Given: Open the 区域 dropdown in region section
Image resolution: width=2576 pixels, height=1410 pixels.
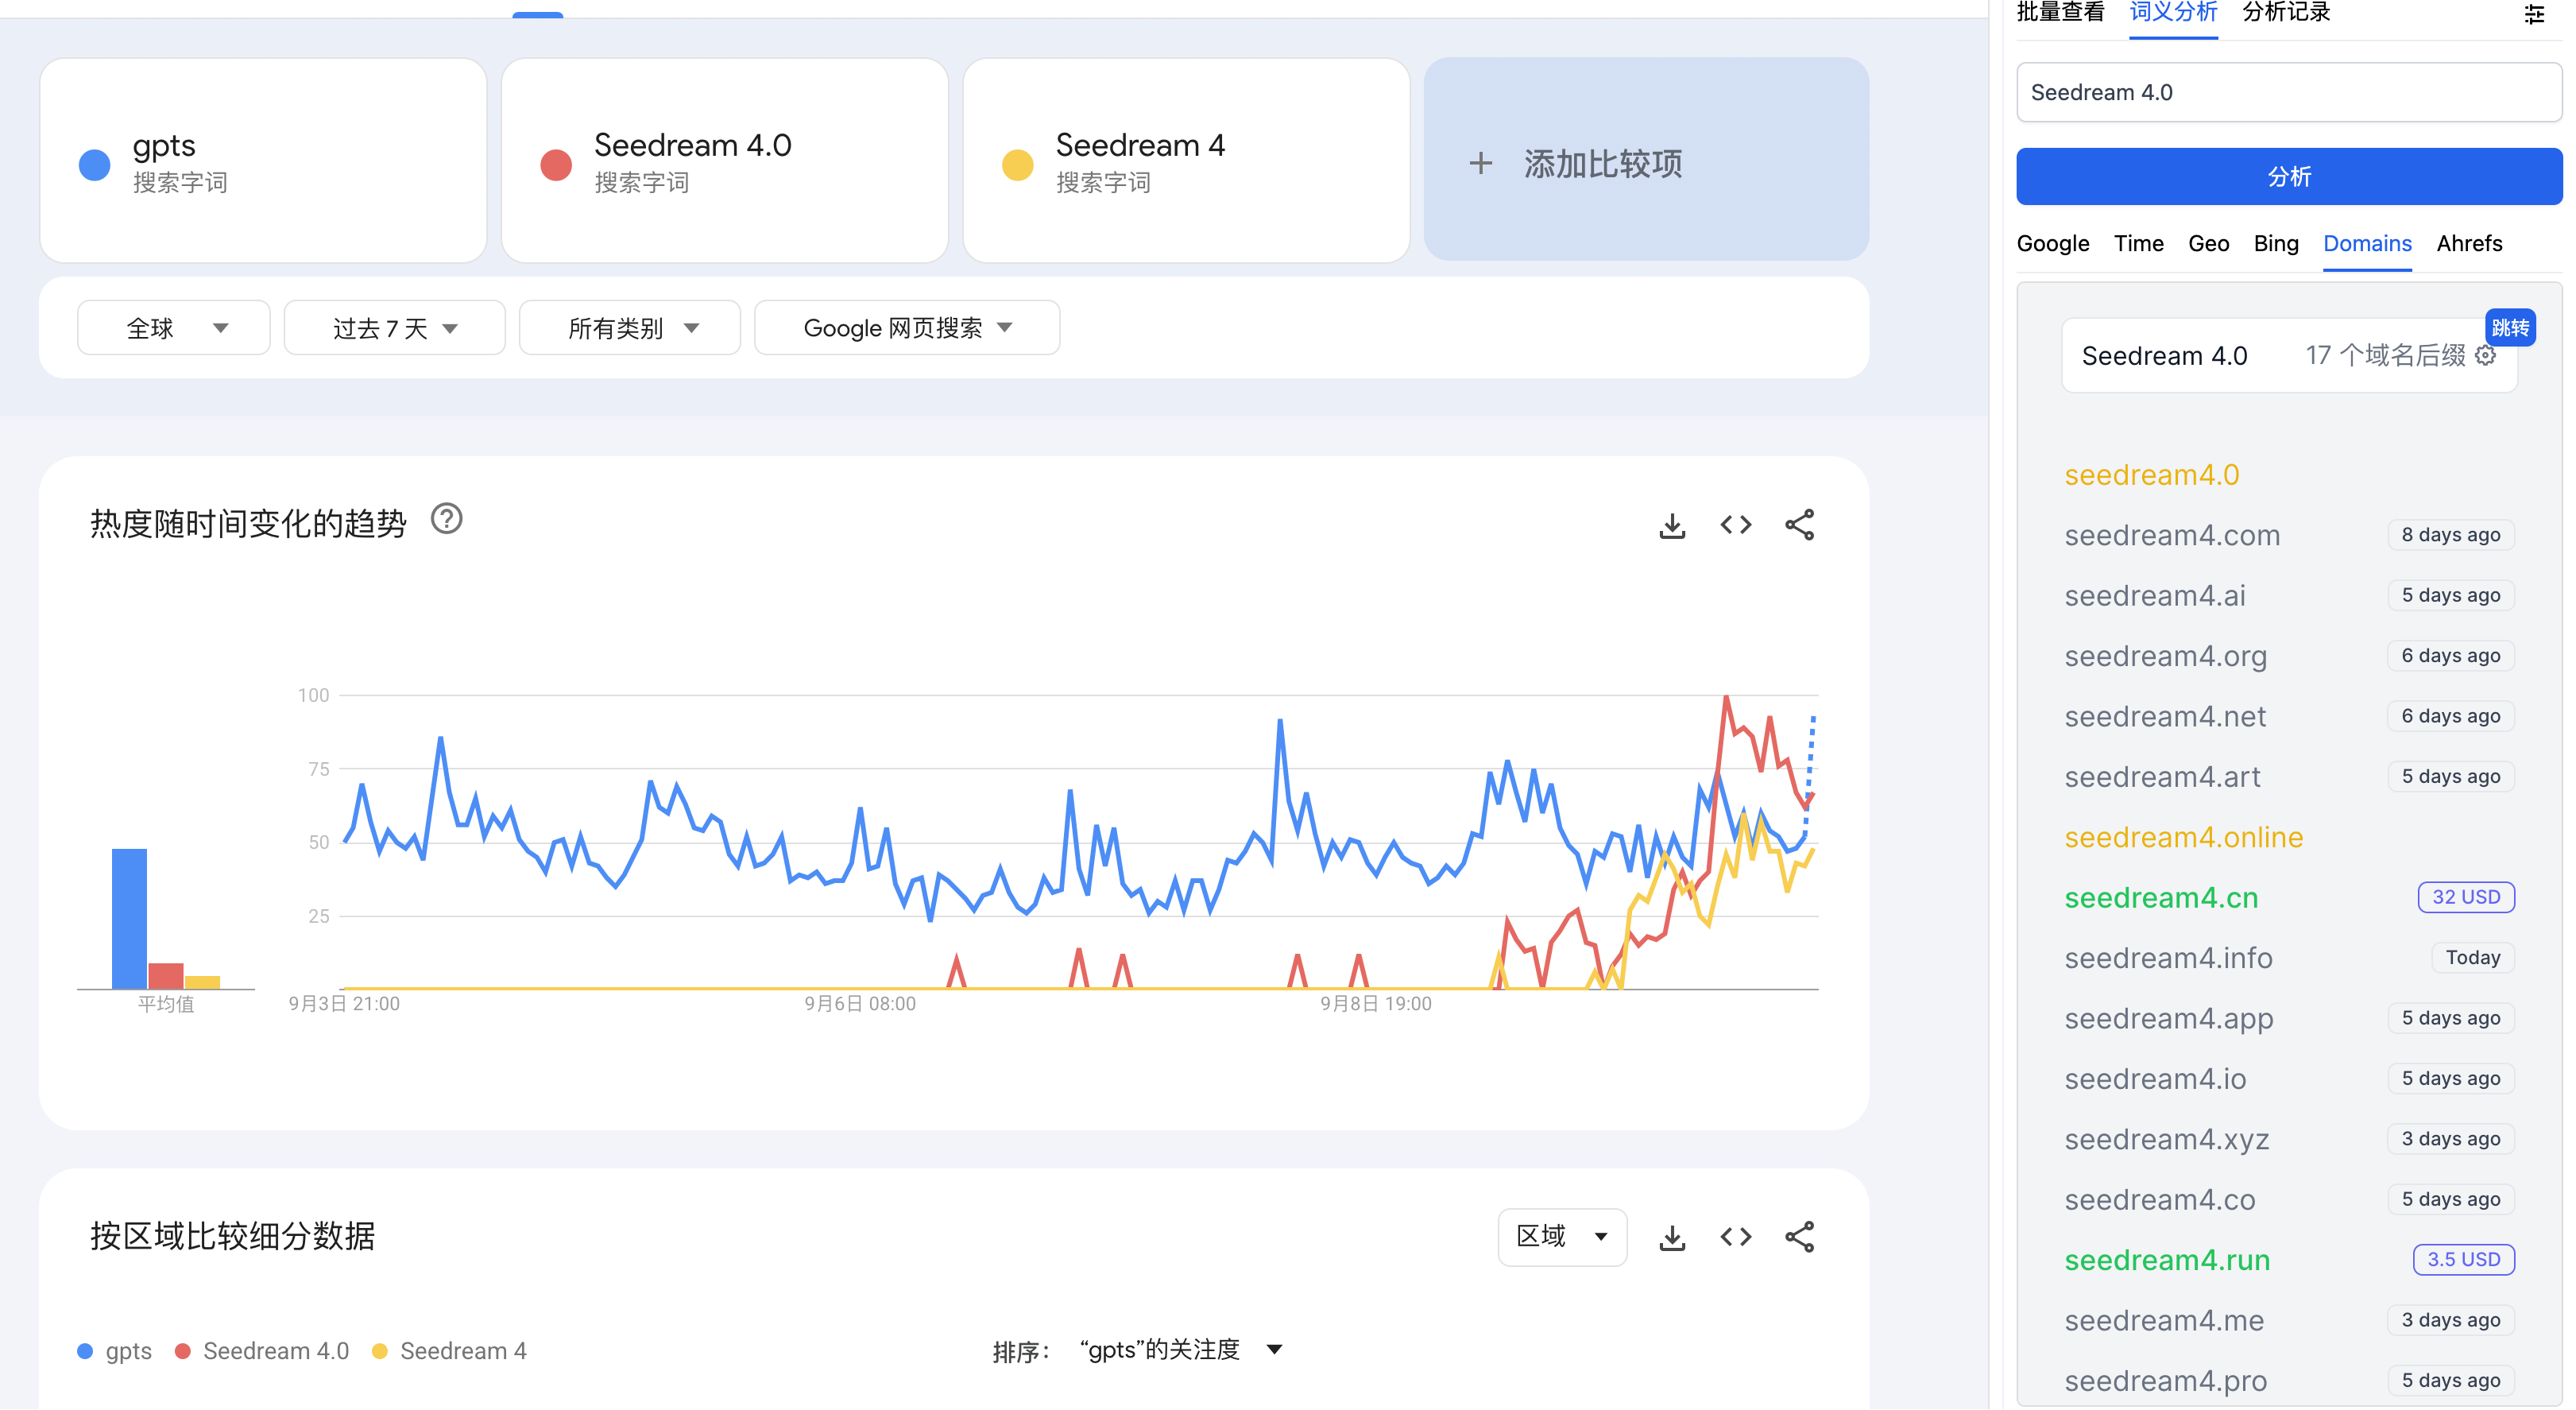Looking at the screenshot, I should coord(1562,1237).
